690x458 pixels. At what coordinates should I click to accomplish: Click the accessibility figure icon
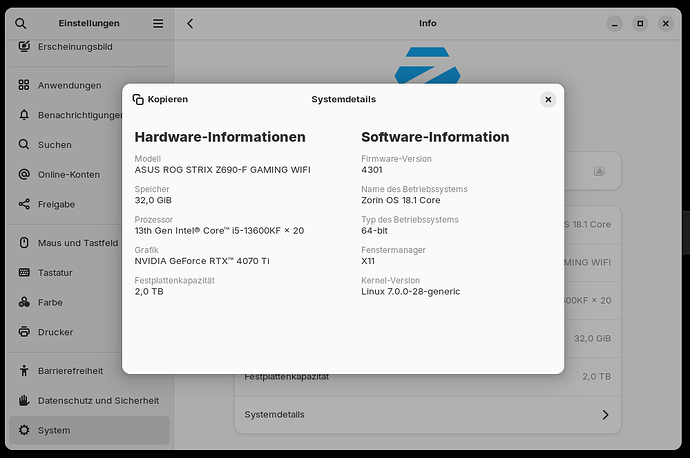(24, 370)
